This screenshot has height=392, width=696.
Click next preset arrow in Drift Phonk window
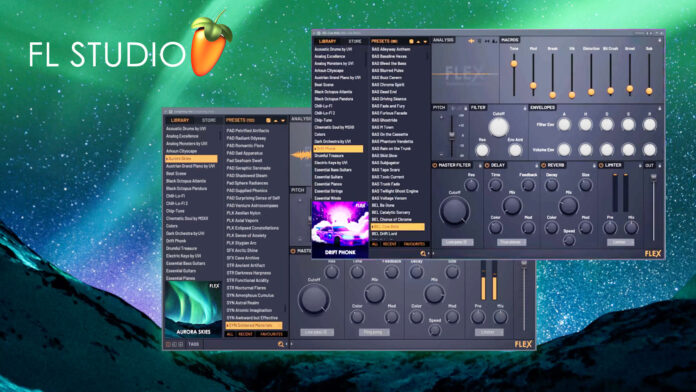tap(425, 42)
